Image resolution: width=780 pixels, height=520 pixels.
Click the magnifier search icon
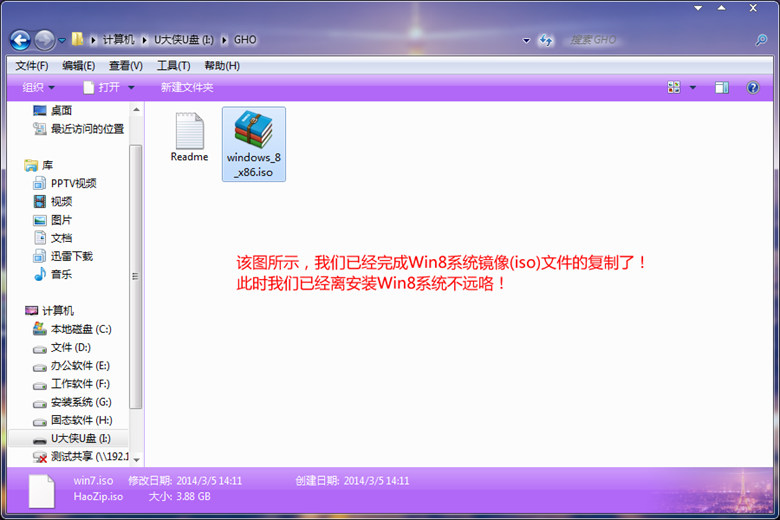click(761, 40)
